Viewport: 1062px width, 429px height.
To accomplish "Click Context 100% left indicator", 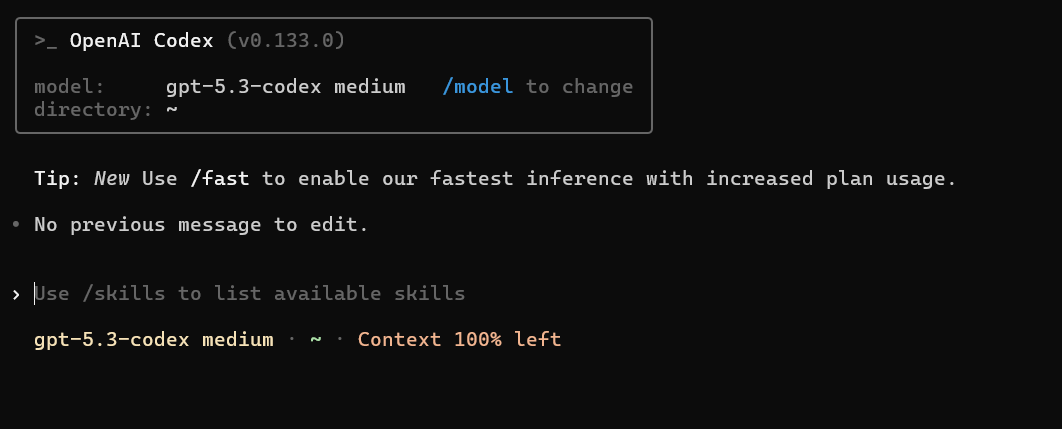I will [459, 339].
